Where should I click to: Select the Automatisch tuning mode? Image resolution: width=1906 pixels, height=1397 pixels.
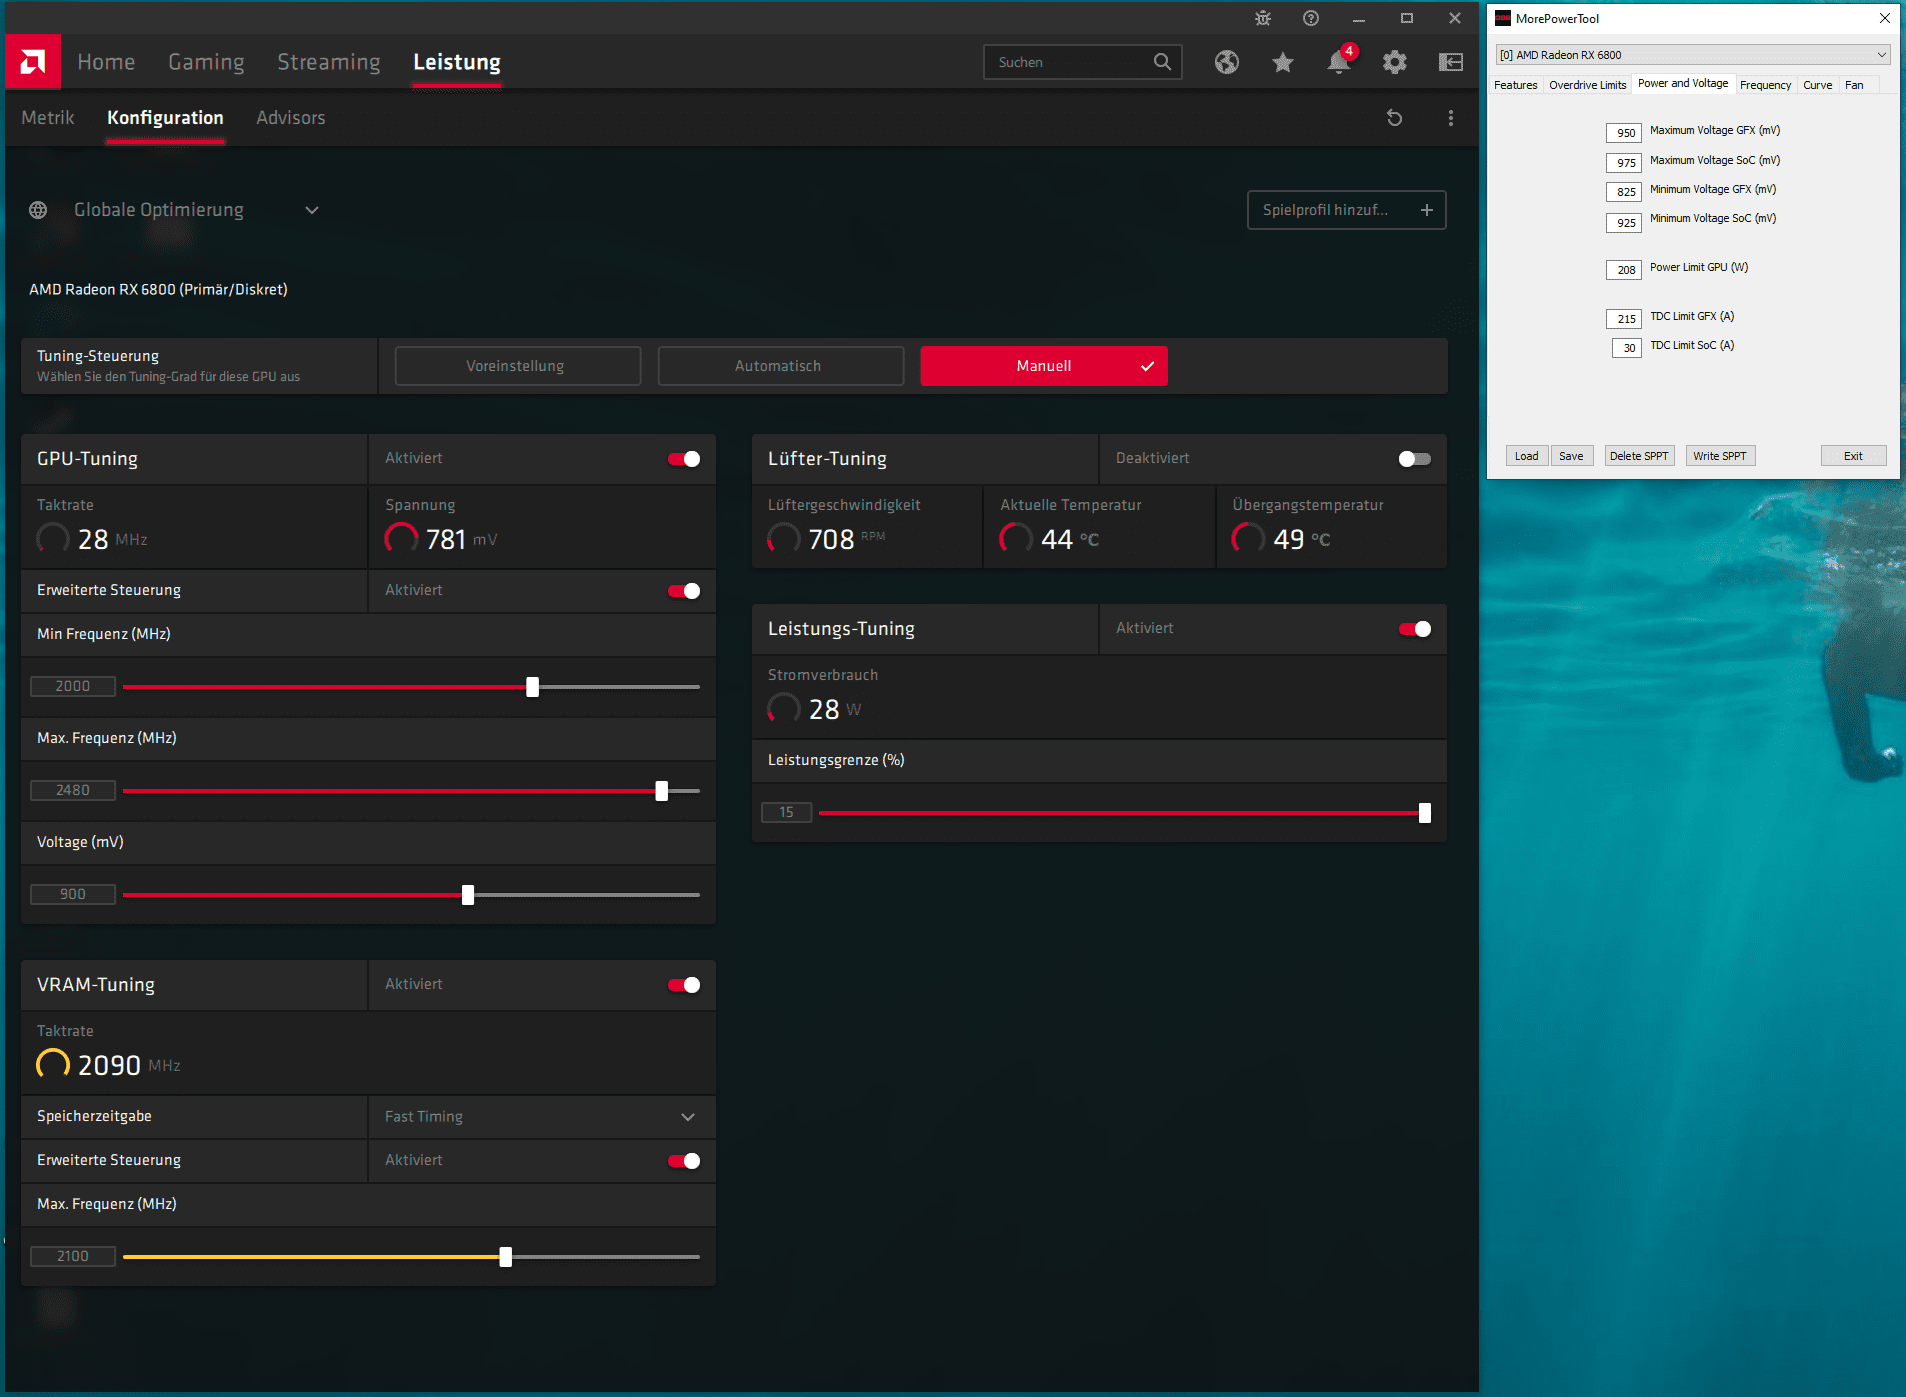tap(780, 366)
